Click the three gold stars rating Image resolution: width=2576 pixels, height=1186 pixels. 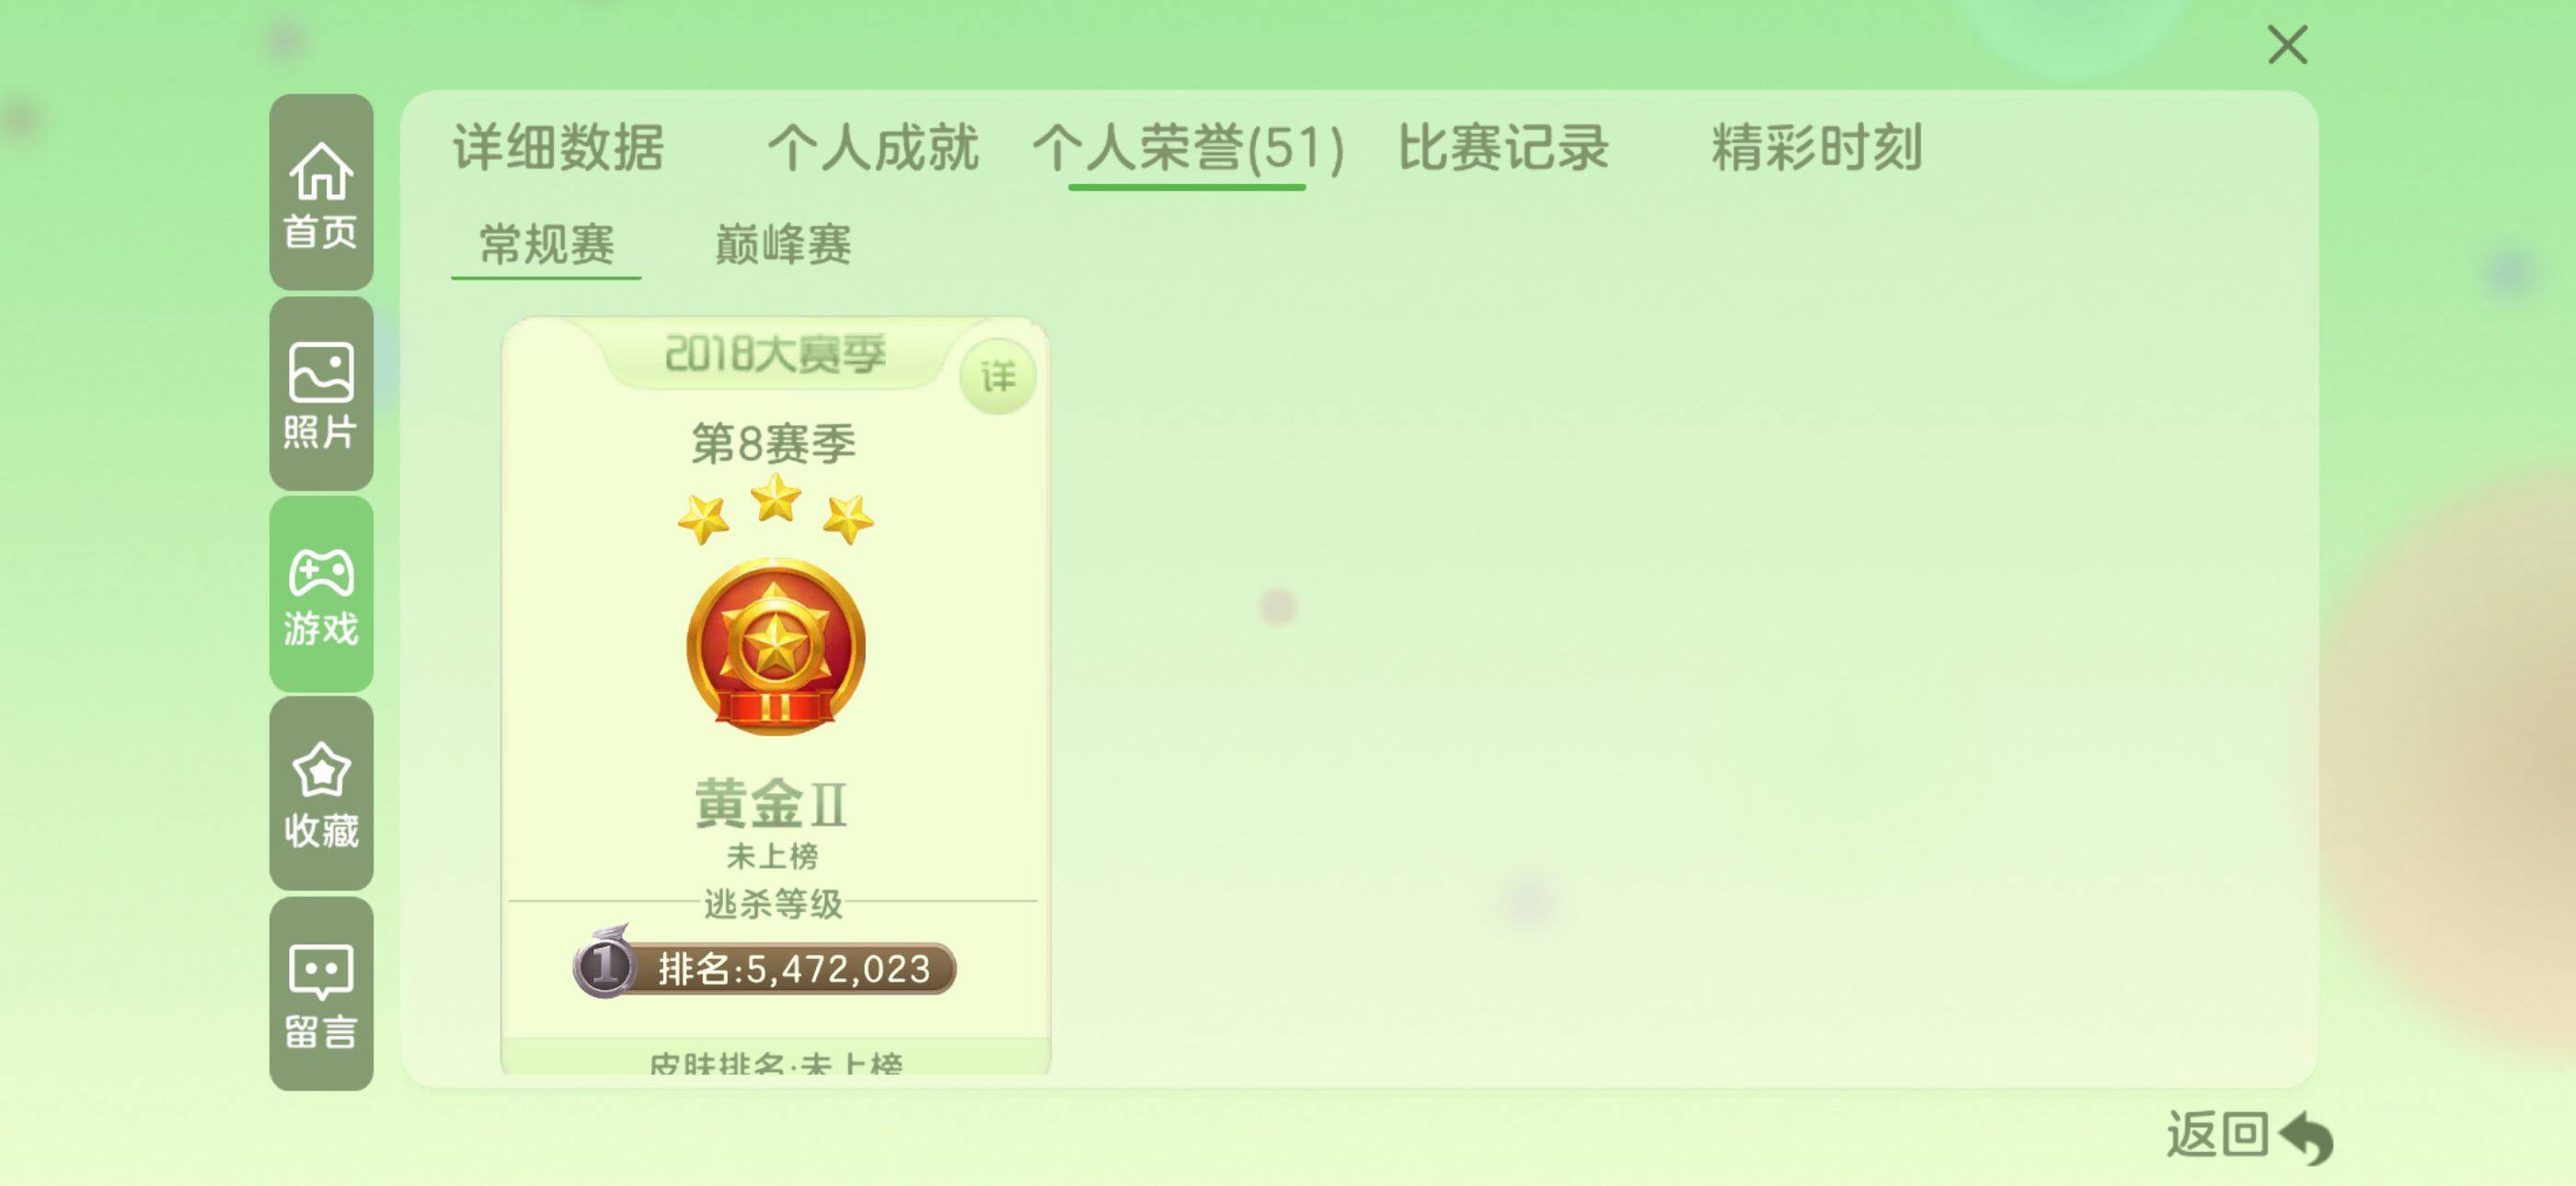(x=775, y=510)
